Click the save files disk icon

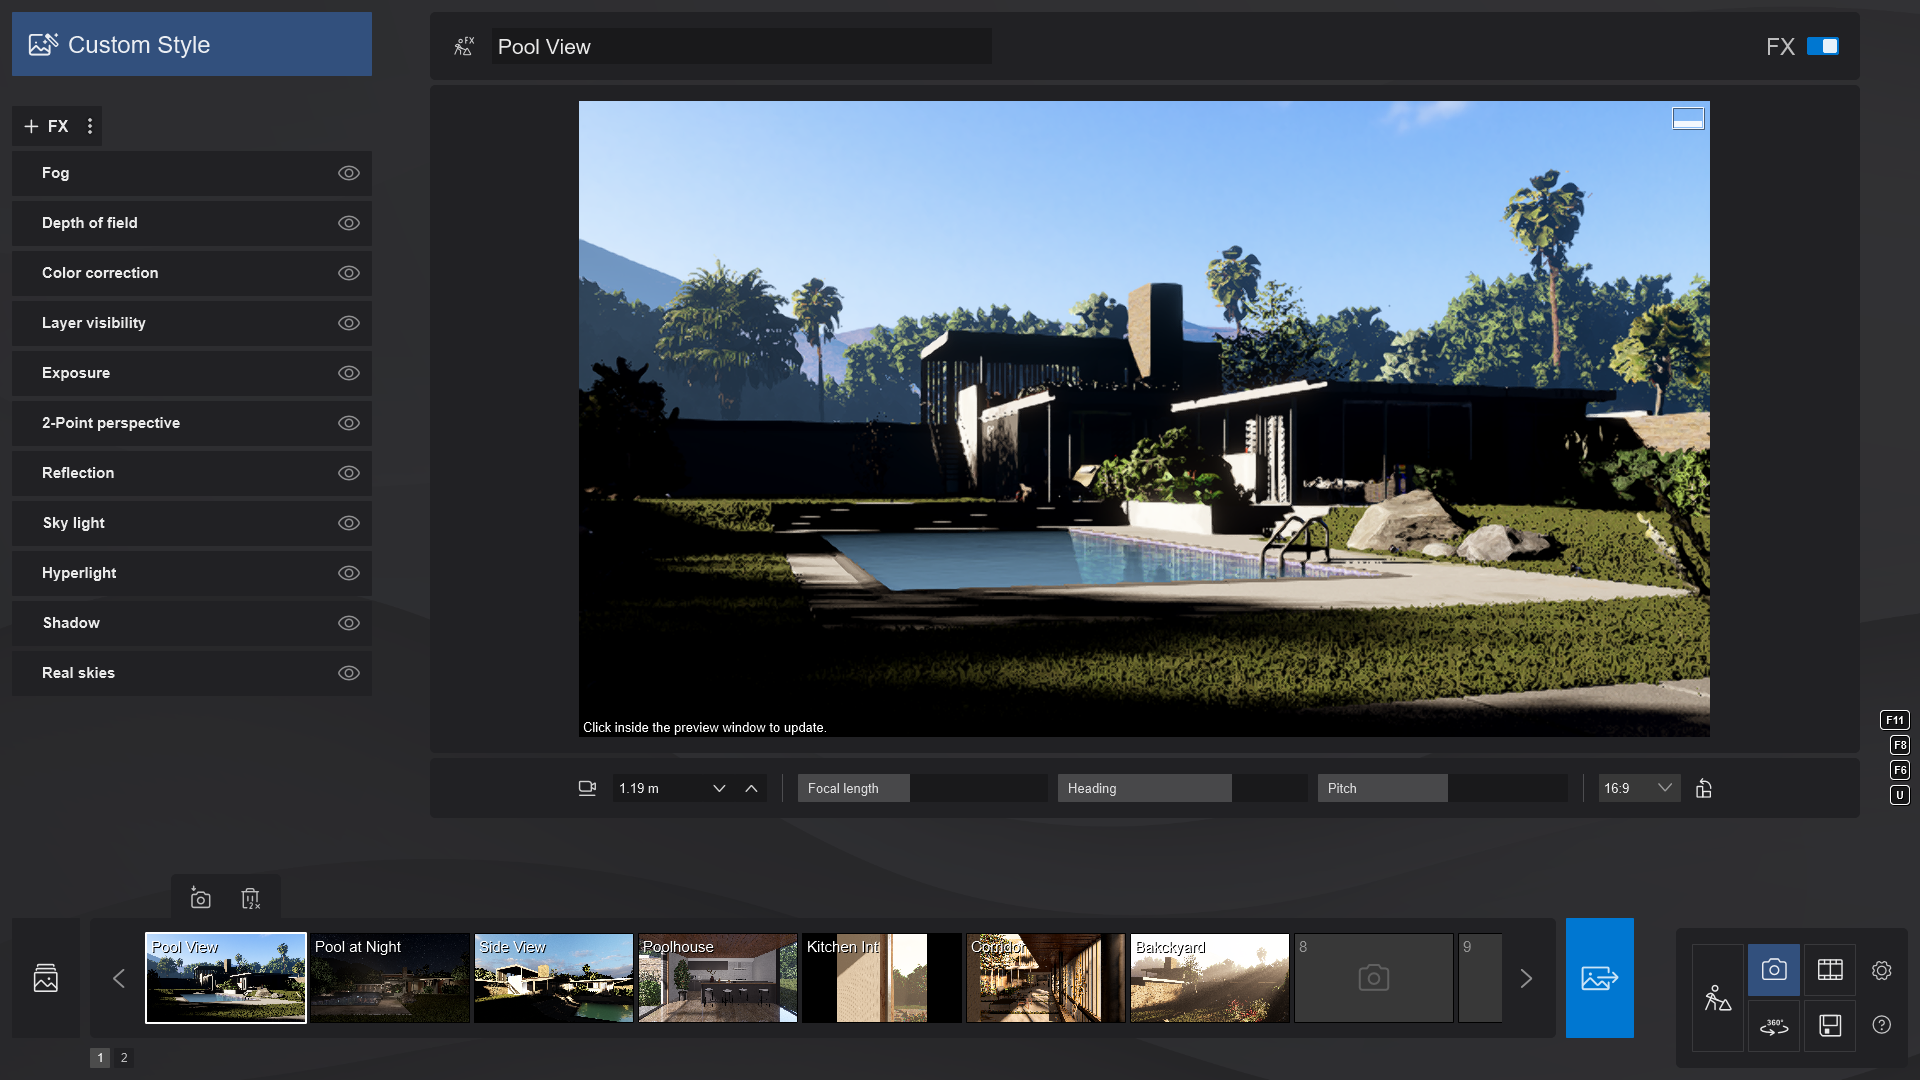(x=1830, y=1026)
